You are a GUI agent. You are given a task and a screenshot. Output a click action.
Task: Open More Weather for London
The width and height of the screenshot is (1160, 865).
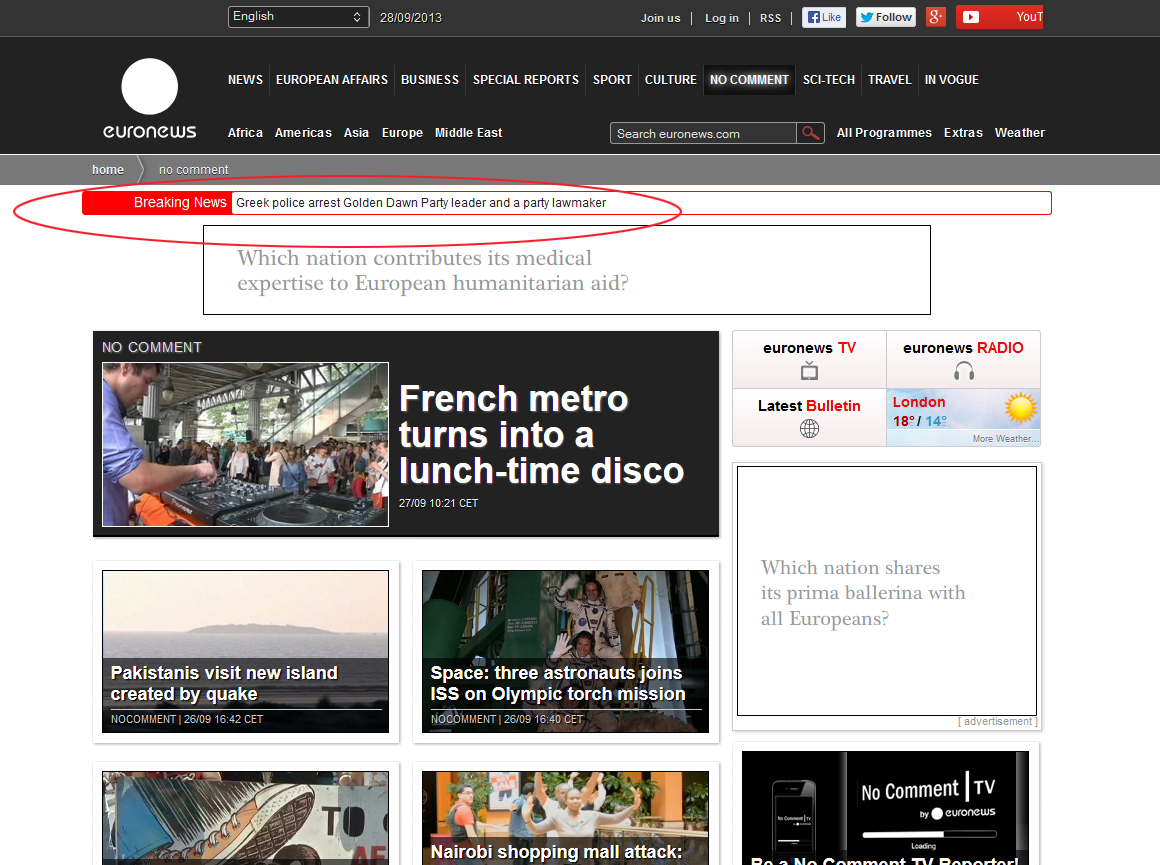point(1005,439)
